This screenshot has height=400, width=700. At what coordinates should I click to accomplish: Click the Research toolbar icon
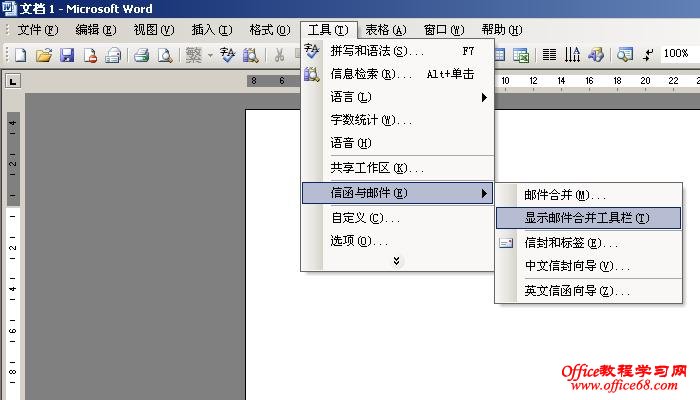250,55
